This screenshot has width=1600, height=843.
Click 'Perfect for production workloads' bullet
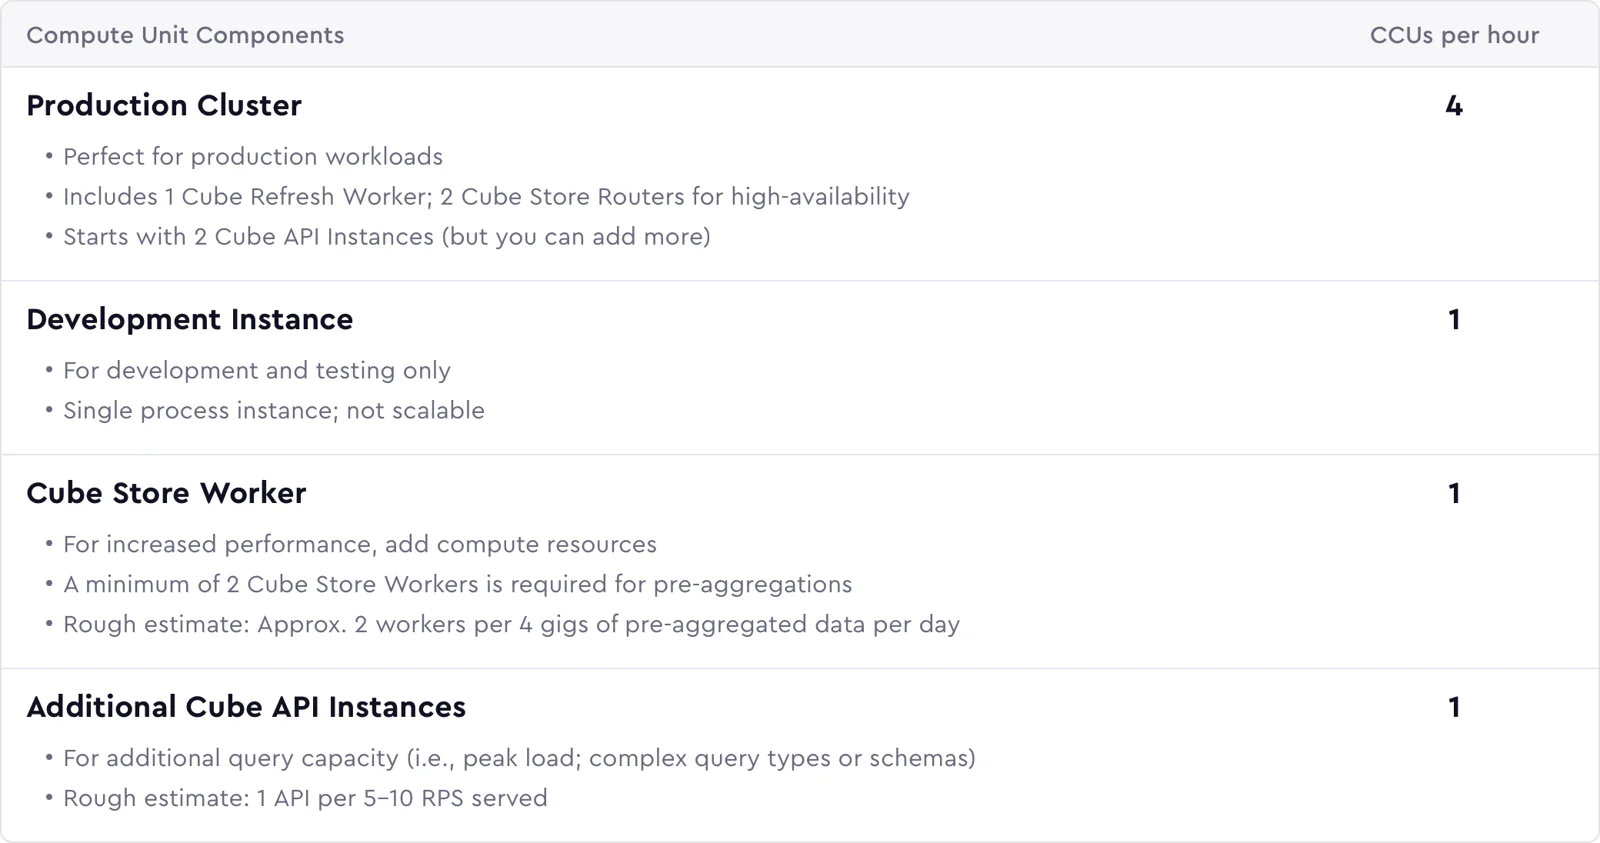tap(253, 157)
